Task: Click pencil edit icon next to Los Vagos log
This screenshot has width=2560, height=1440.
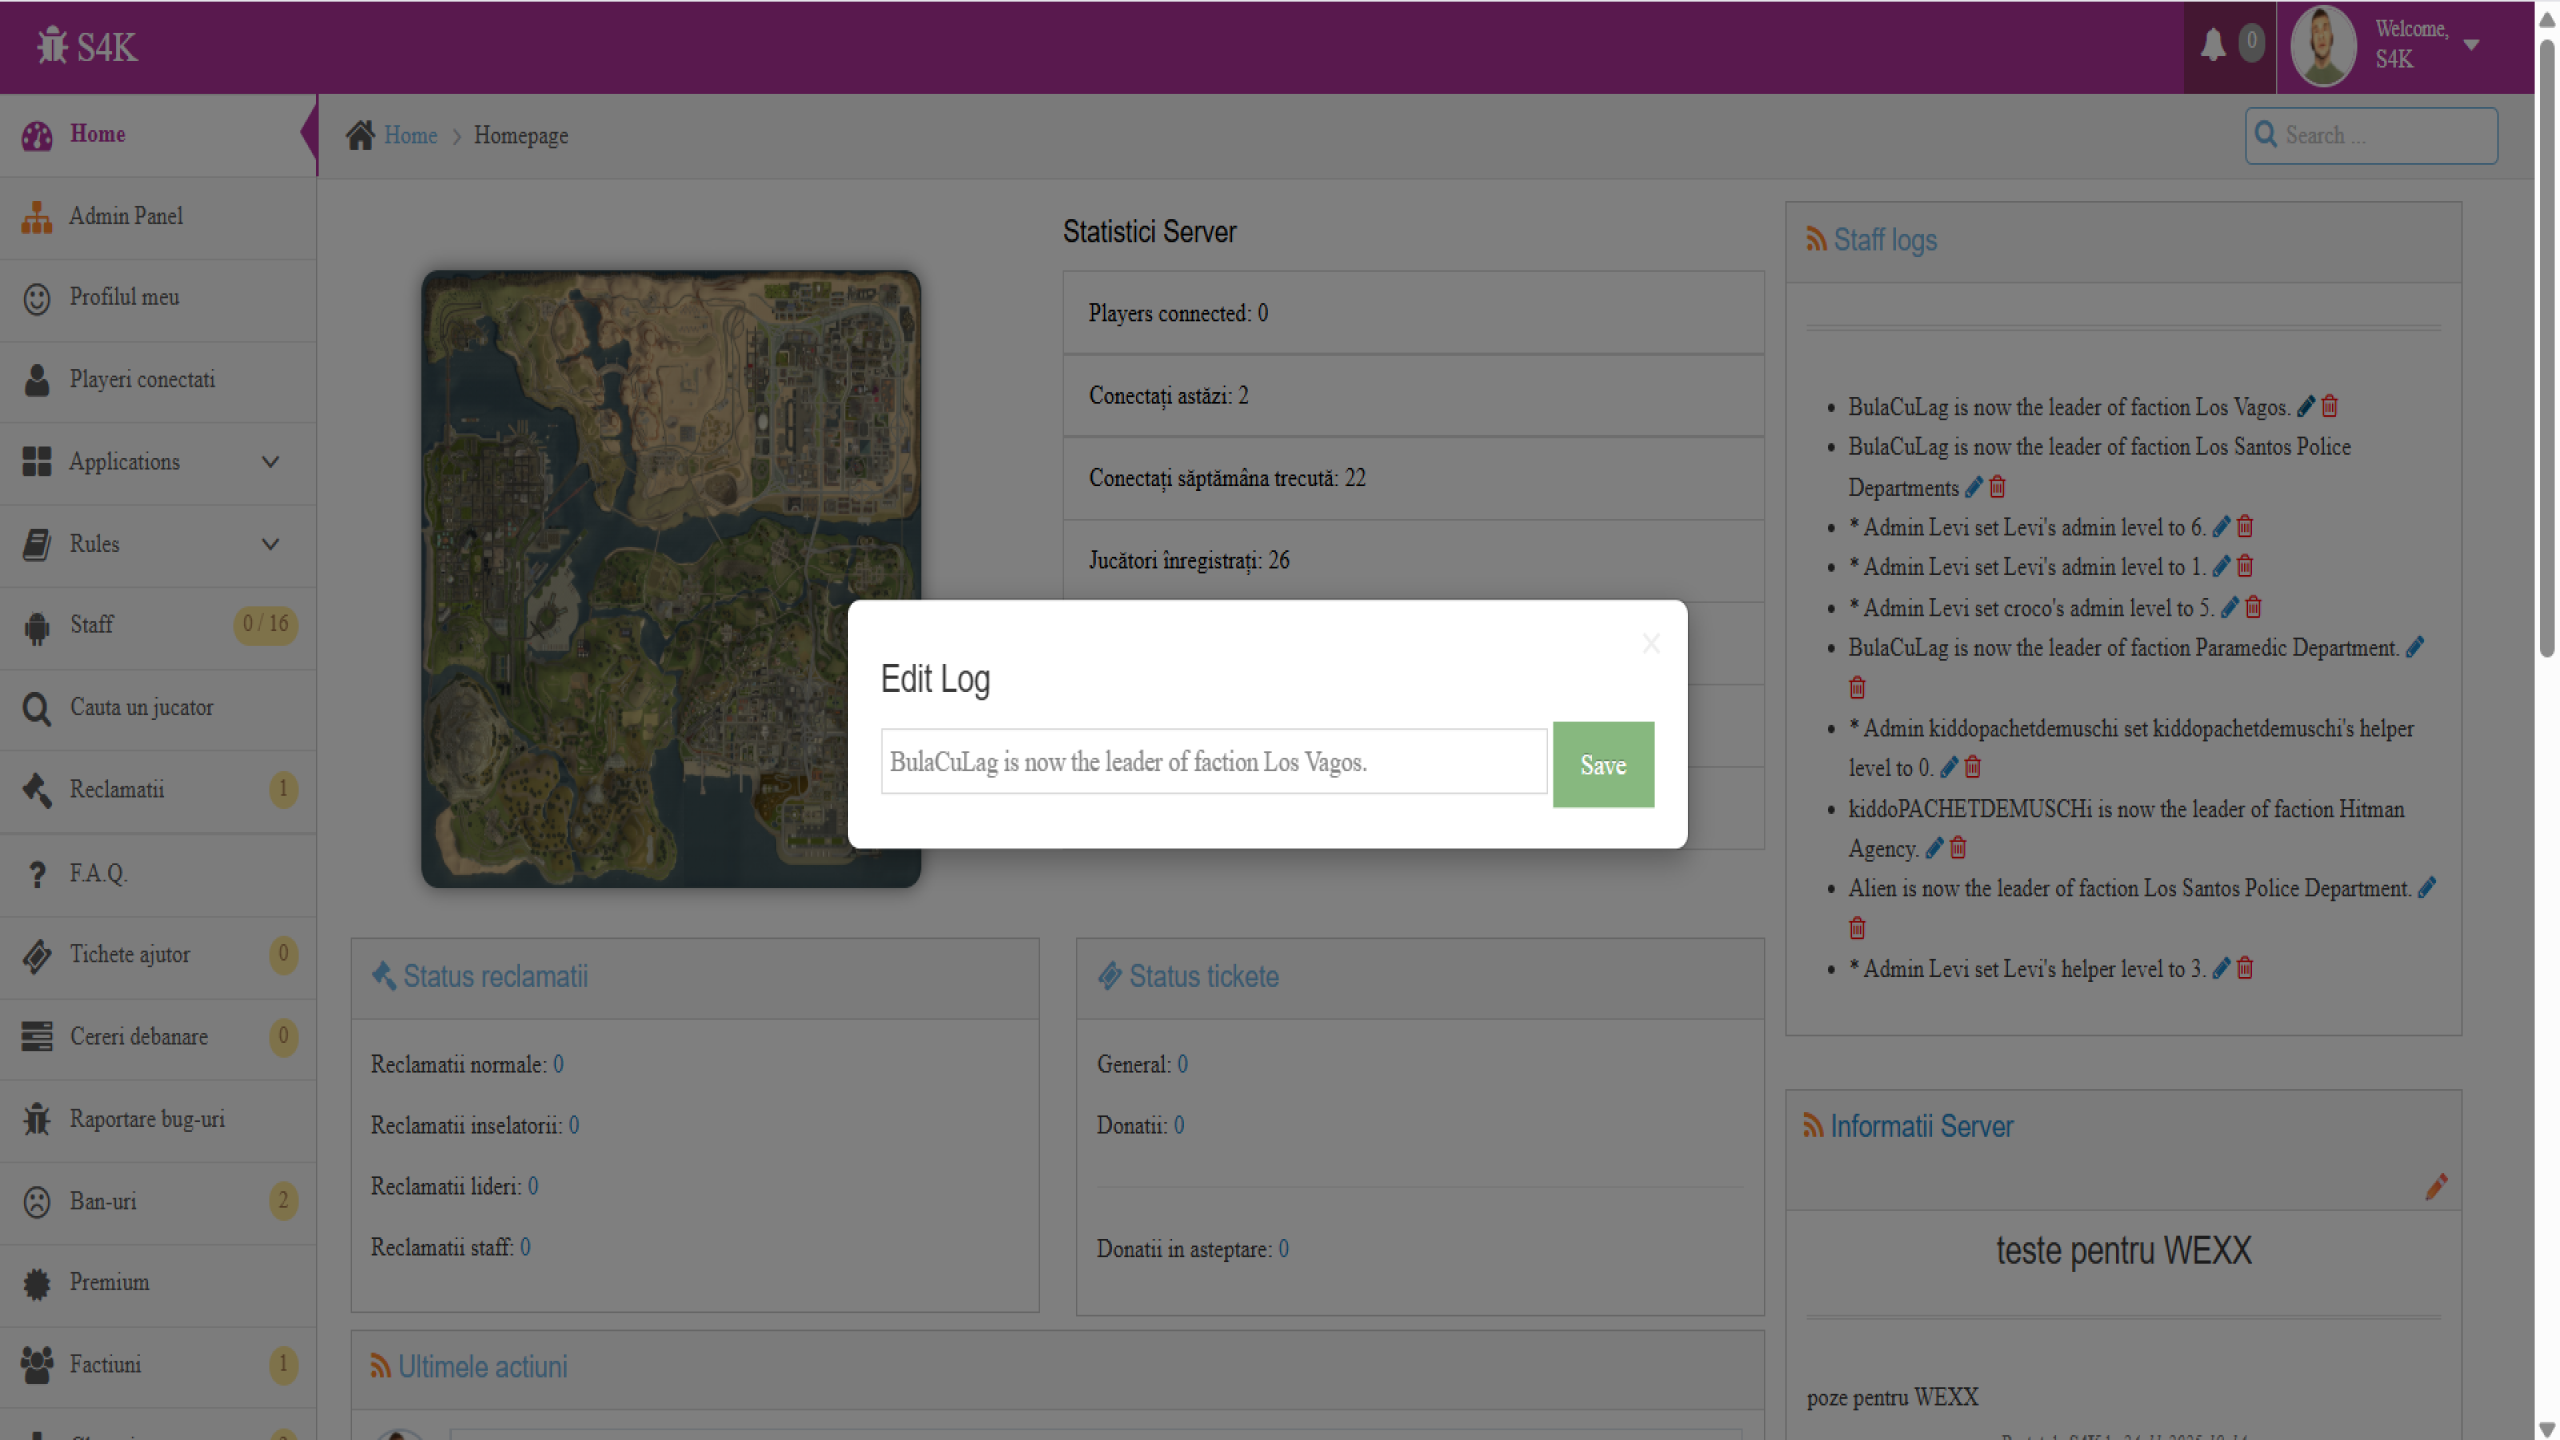Action: [2306, 406]
